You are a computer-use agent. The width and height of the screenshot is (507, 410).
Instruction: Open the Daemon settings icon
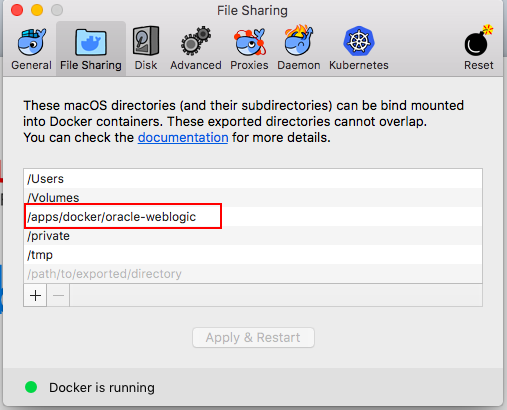(299, 41)
